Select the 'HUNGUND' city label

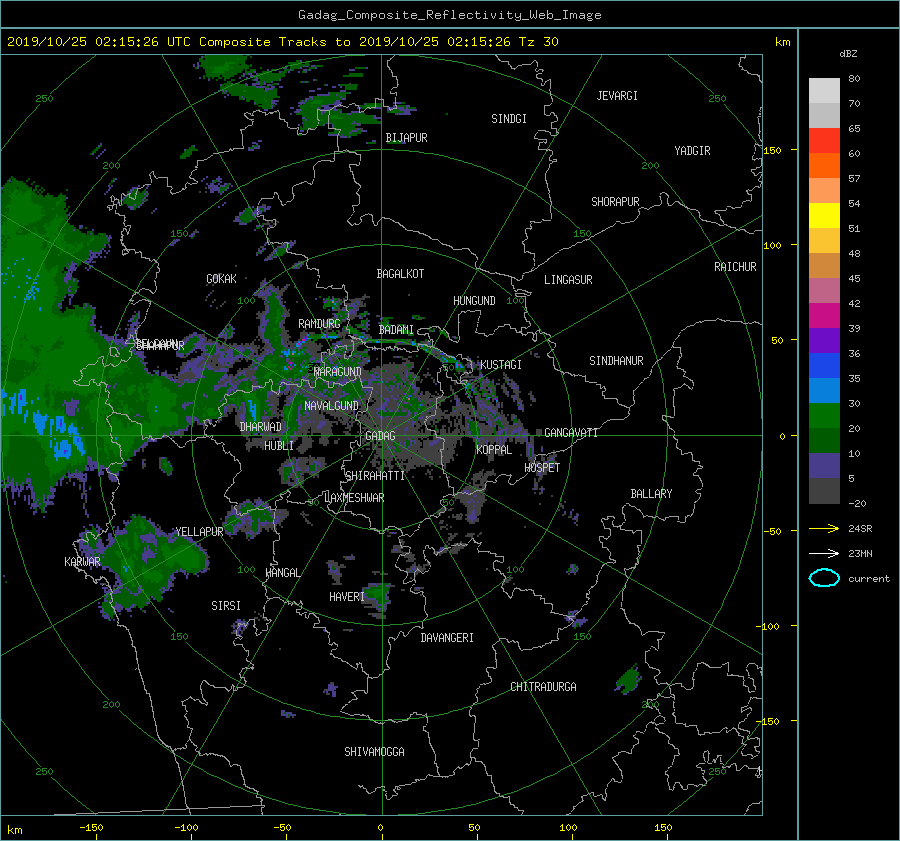tap(474, 301)
